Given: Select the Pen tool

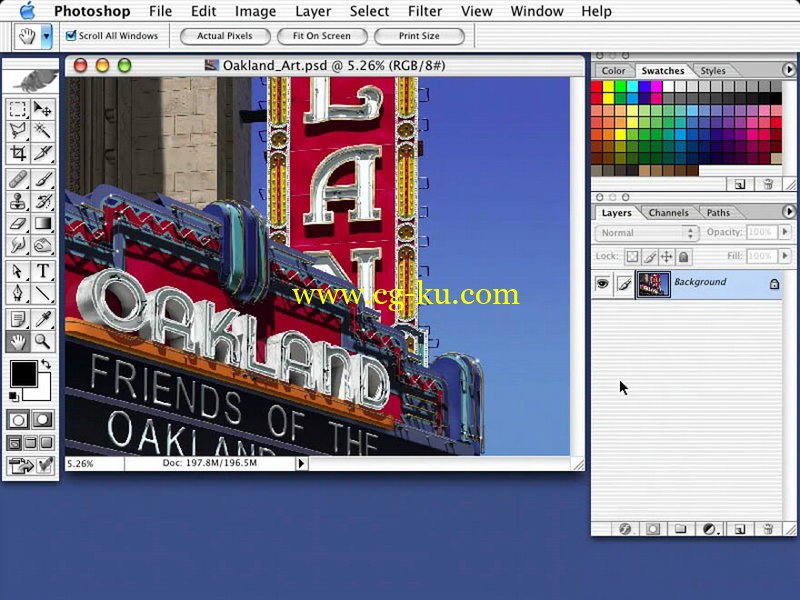Looking at the screenshot, I should point(17,293).
